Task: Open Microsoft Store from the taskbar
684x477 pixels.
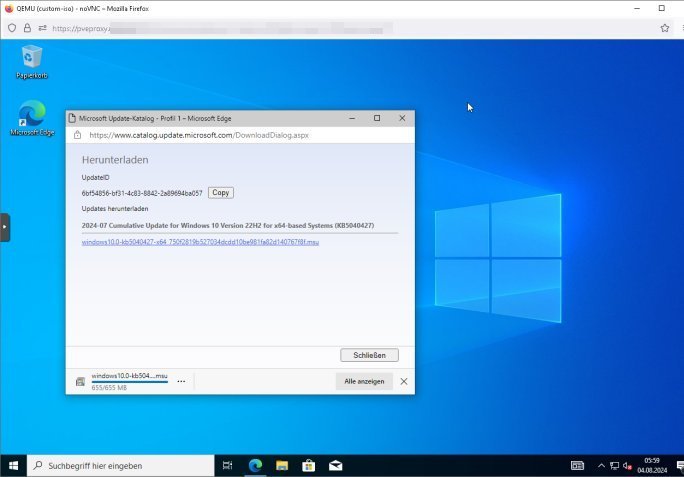Action: [x=308, y=466]
